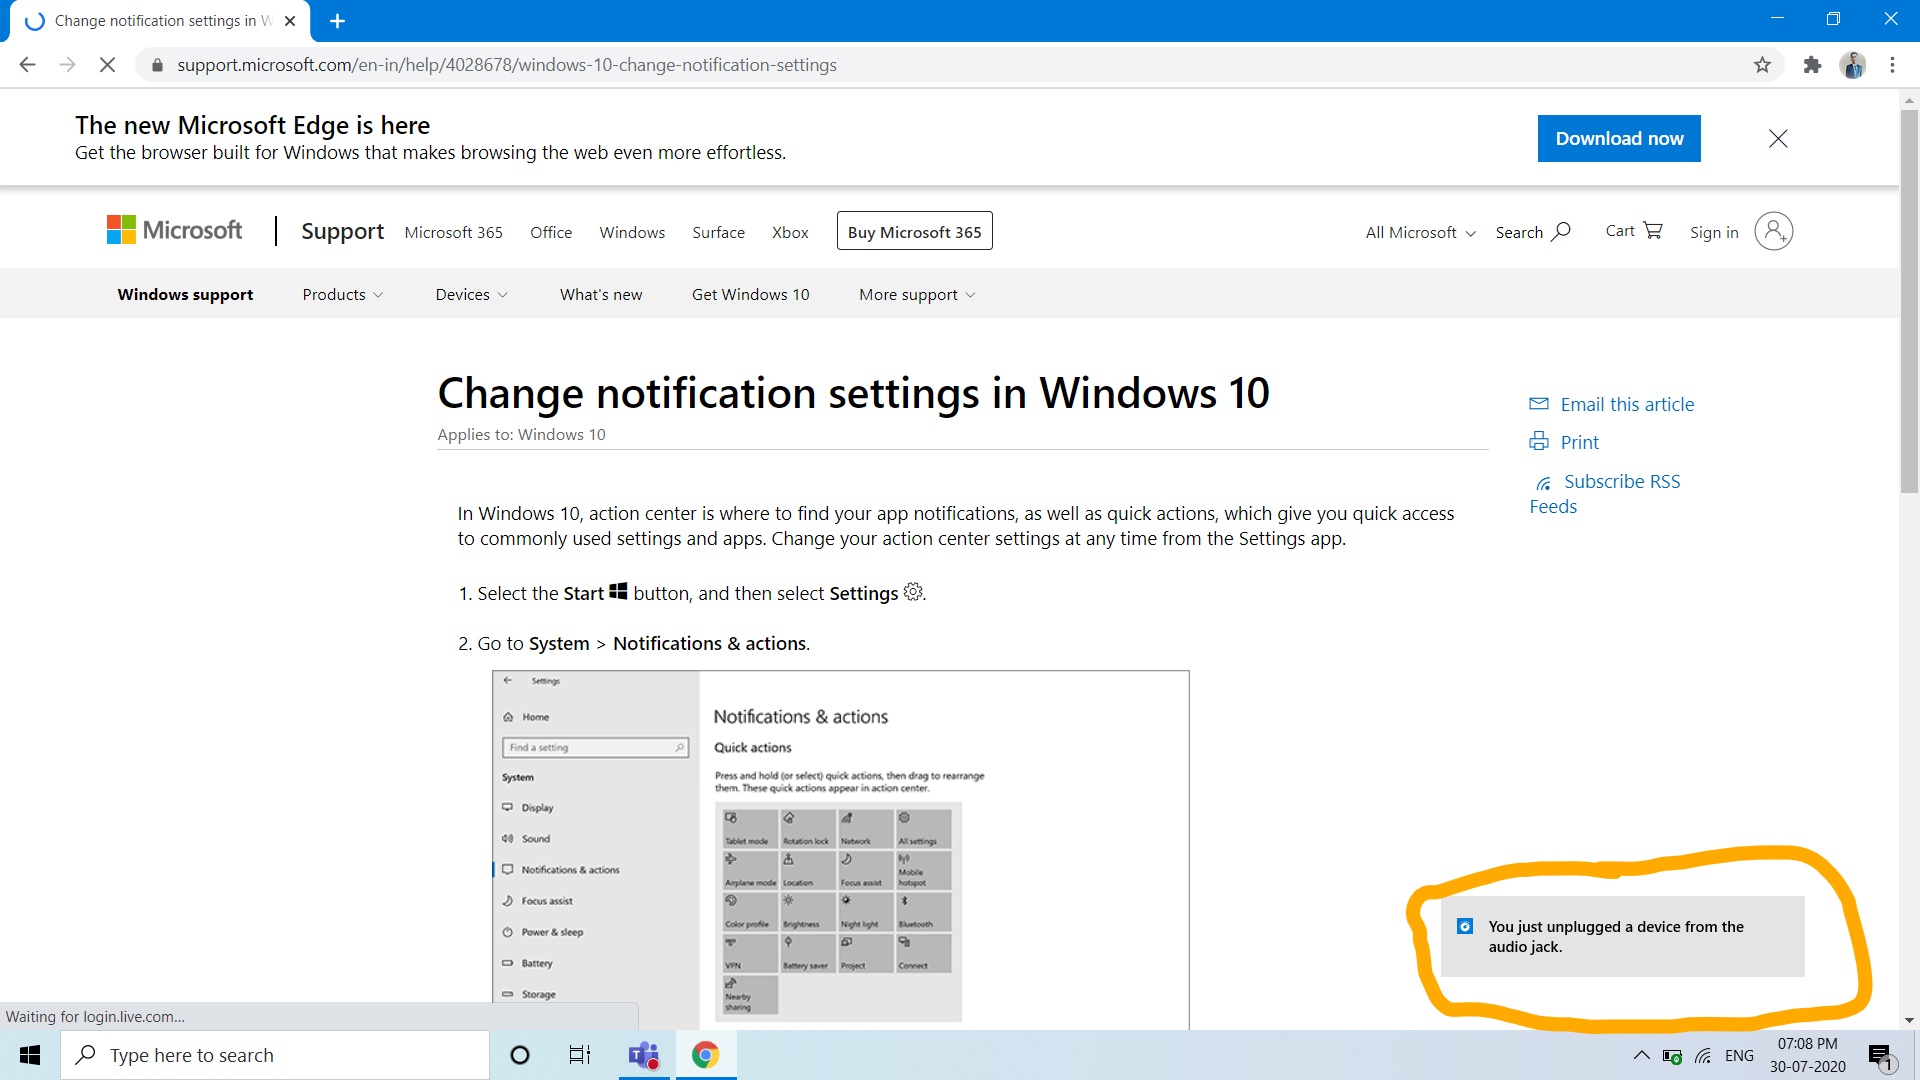Click the 'Applies to: Windows 10' text
Screen dimensions: 1920x1080
(521, 434)
